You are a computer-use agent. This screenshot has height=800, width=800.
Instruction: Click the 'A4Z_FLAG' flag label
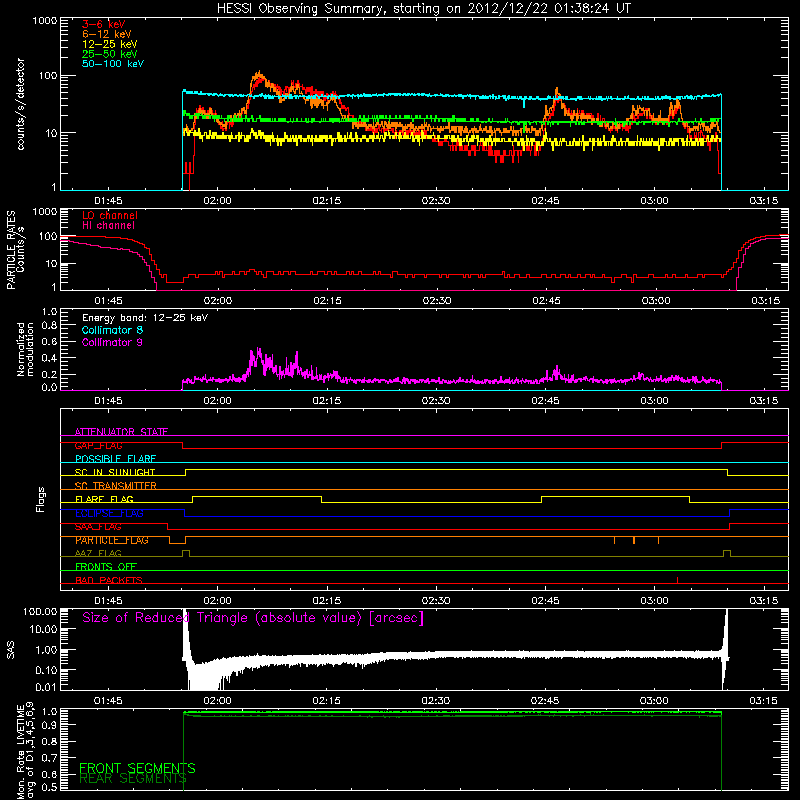click(x=98, y=553)
